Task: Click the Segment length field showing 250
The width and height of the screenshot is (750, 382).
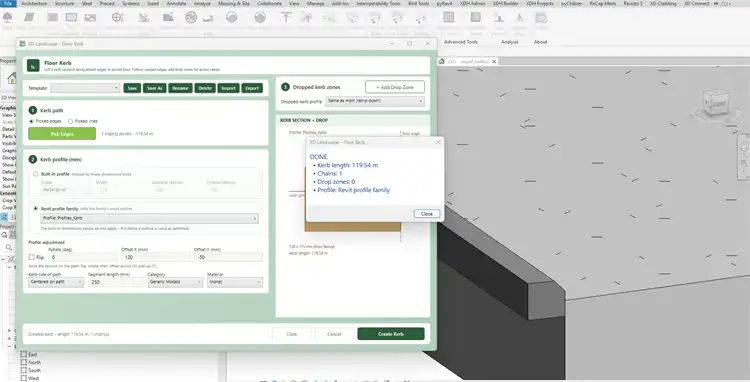Action: (116, 282)
